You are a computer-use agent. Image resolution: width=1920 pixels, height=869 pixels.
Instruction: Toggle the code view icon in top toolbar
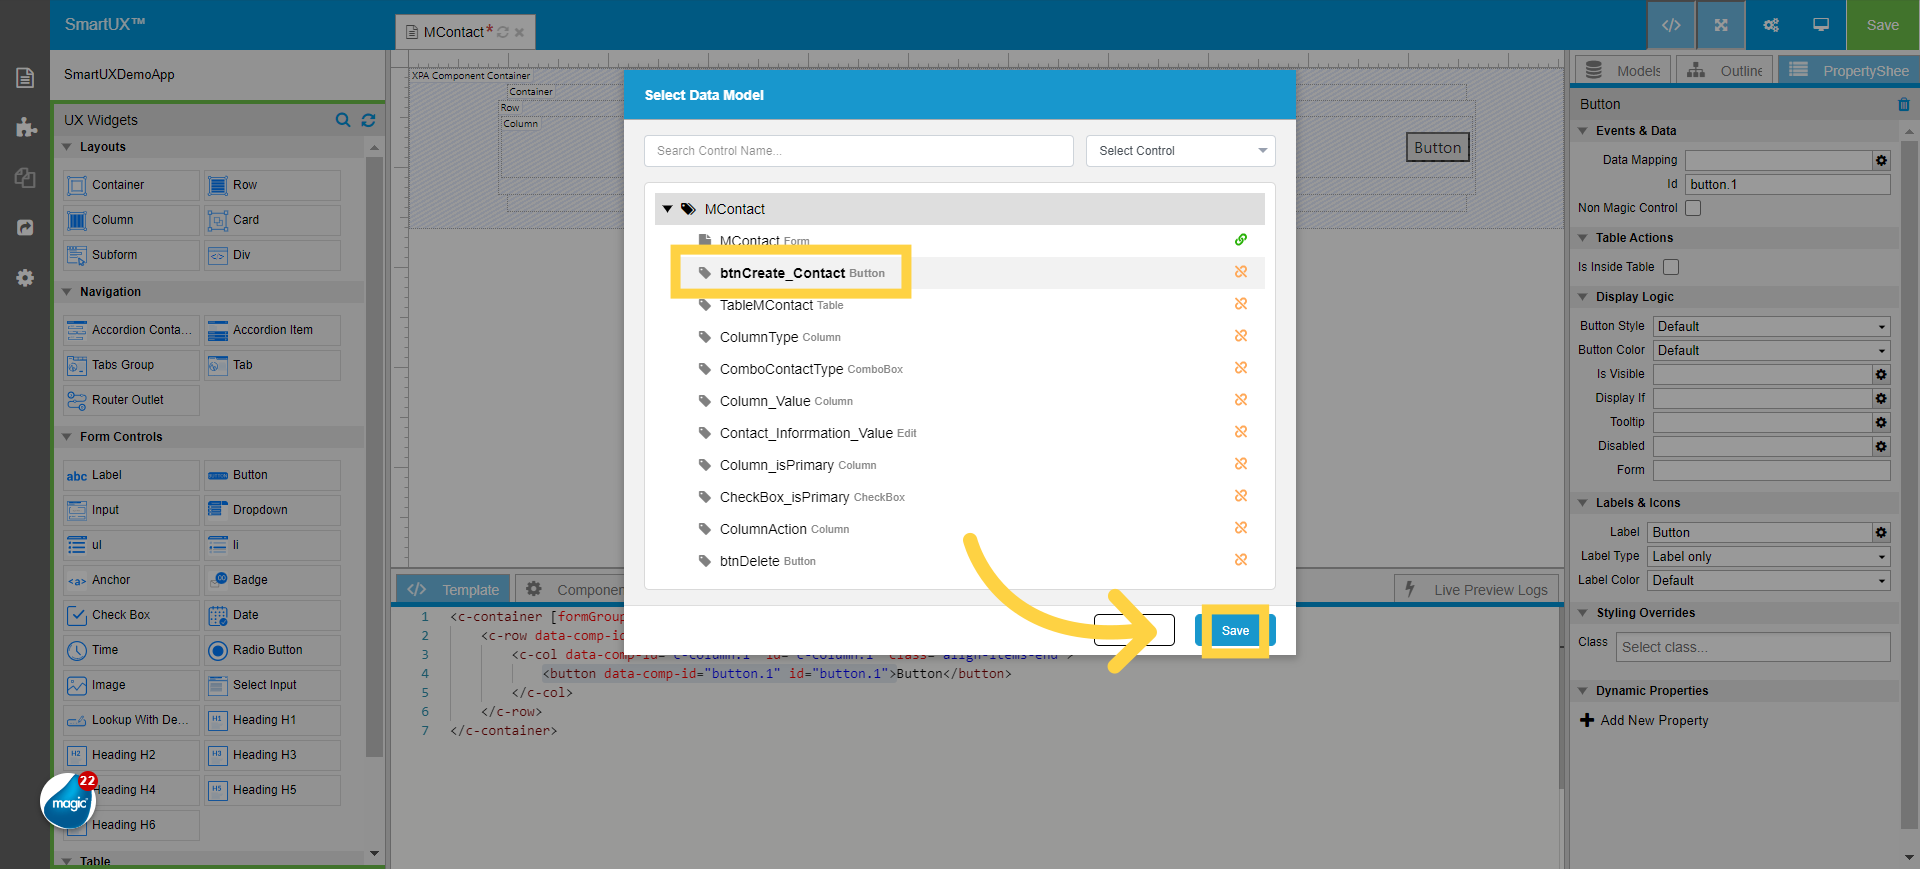(x=1671, y=25)
